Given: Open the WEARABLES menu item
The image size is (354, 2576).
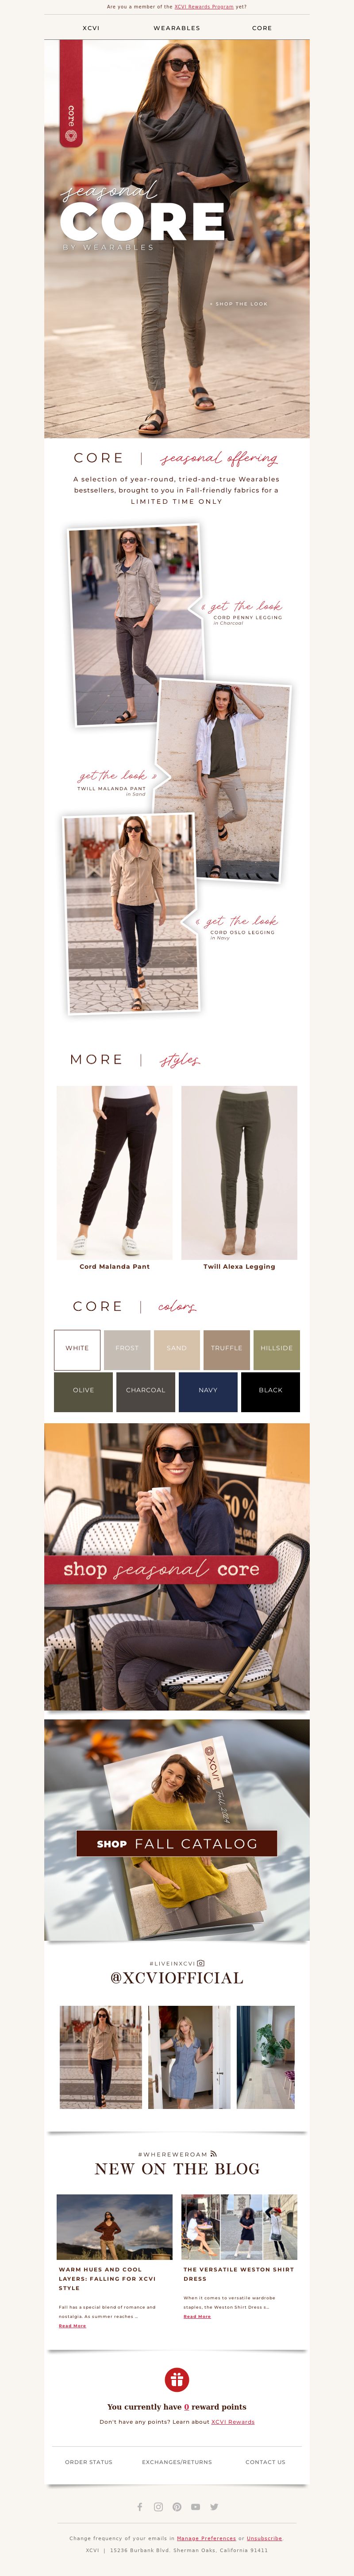Looking at the screenshot, I should (x=177, y=28).
